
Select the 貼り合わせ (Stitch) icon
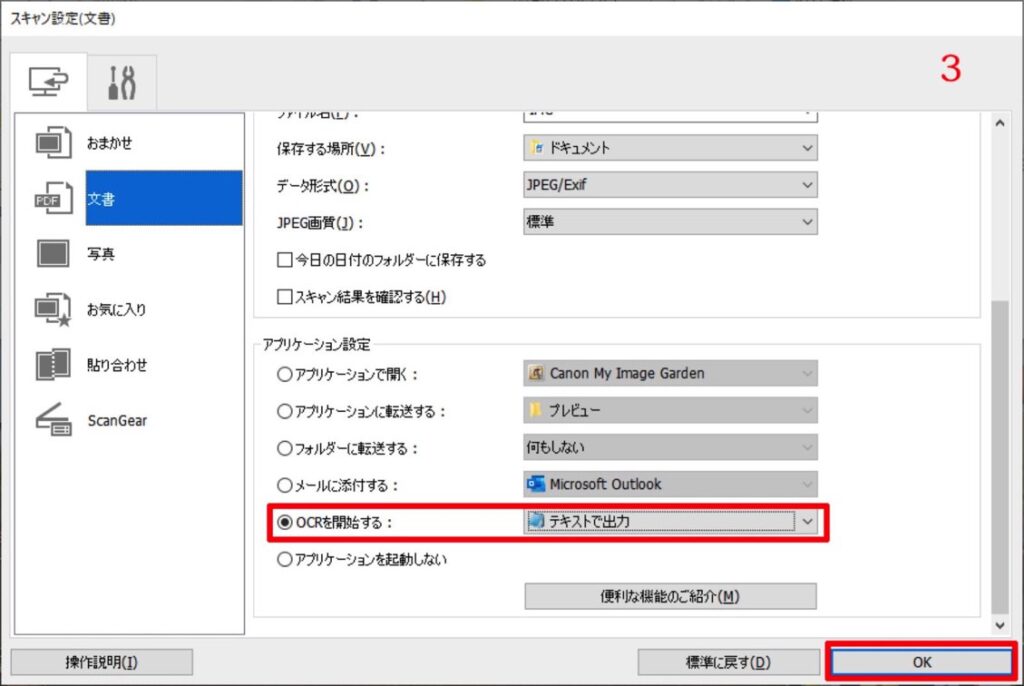click(54, 365)
